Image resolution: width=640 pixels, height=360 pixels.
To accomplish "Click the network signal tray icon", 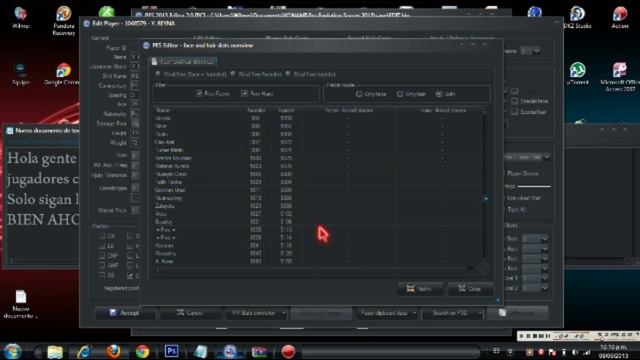I will (x=587, y=352).
